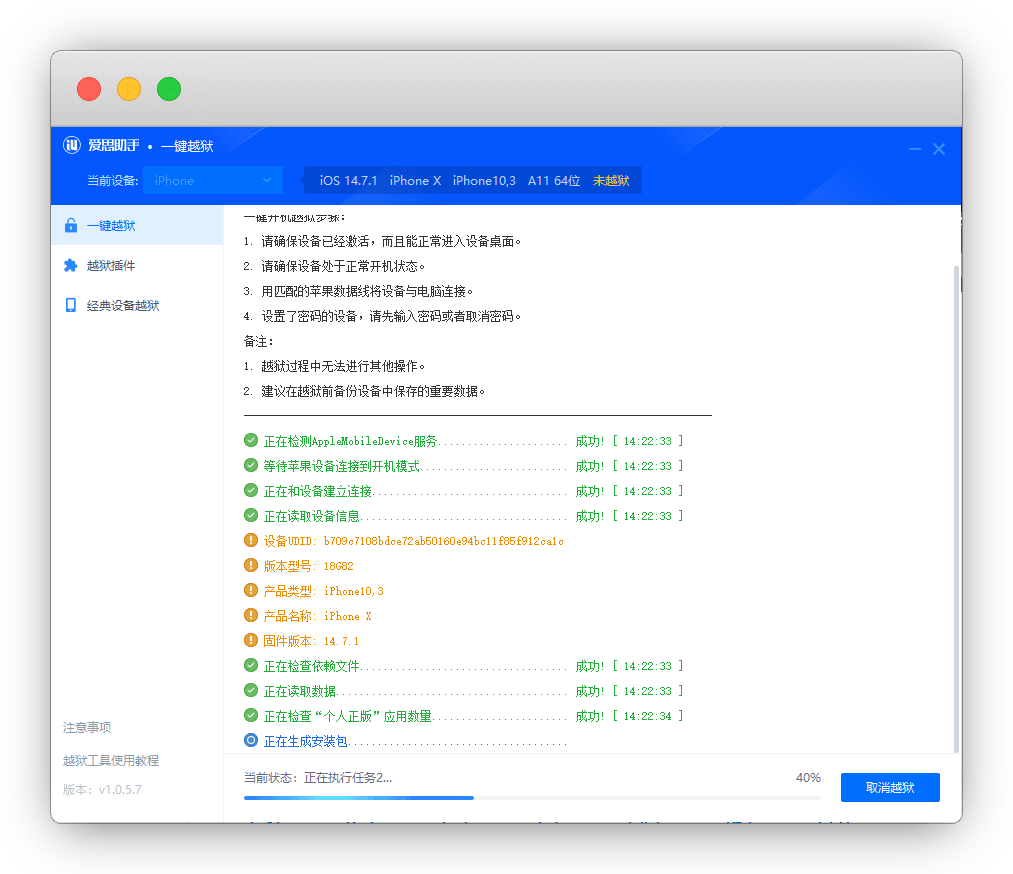This screenshot has height=874, width=1013.
Task: Click the vertical scrollbar of the log panel
Action: [957, 508]
